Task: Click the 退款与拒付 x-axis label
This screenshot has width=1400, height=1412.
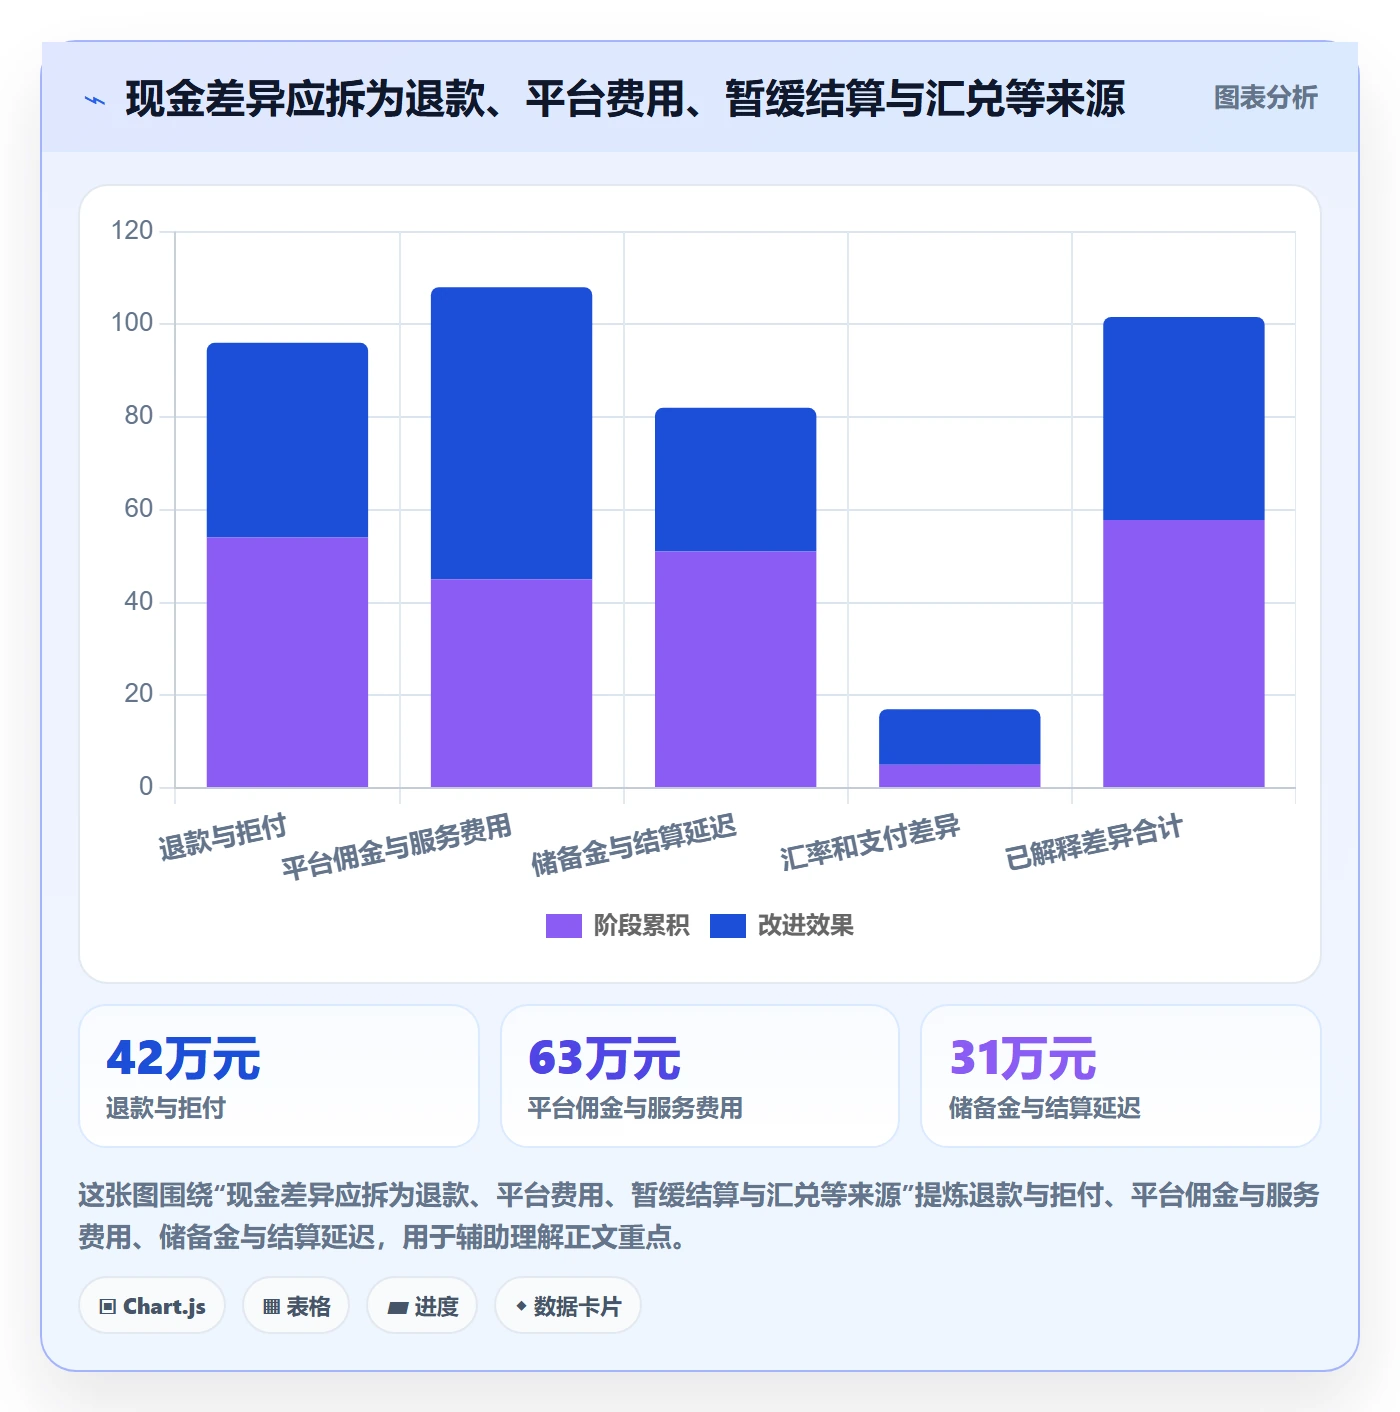Action: click(223, 837)
